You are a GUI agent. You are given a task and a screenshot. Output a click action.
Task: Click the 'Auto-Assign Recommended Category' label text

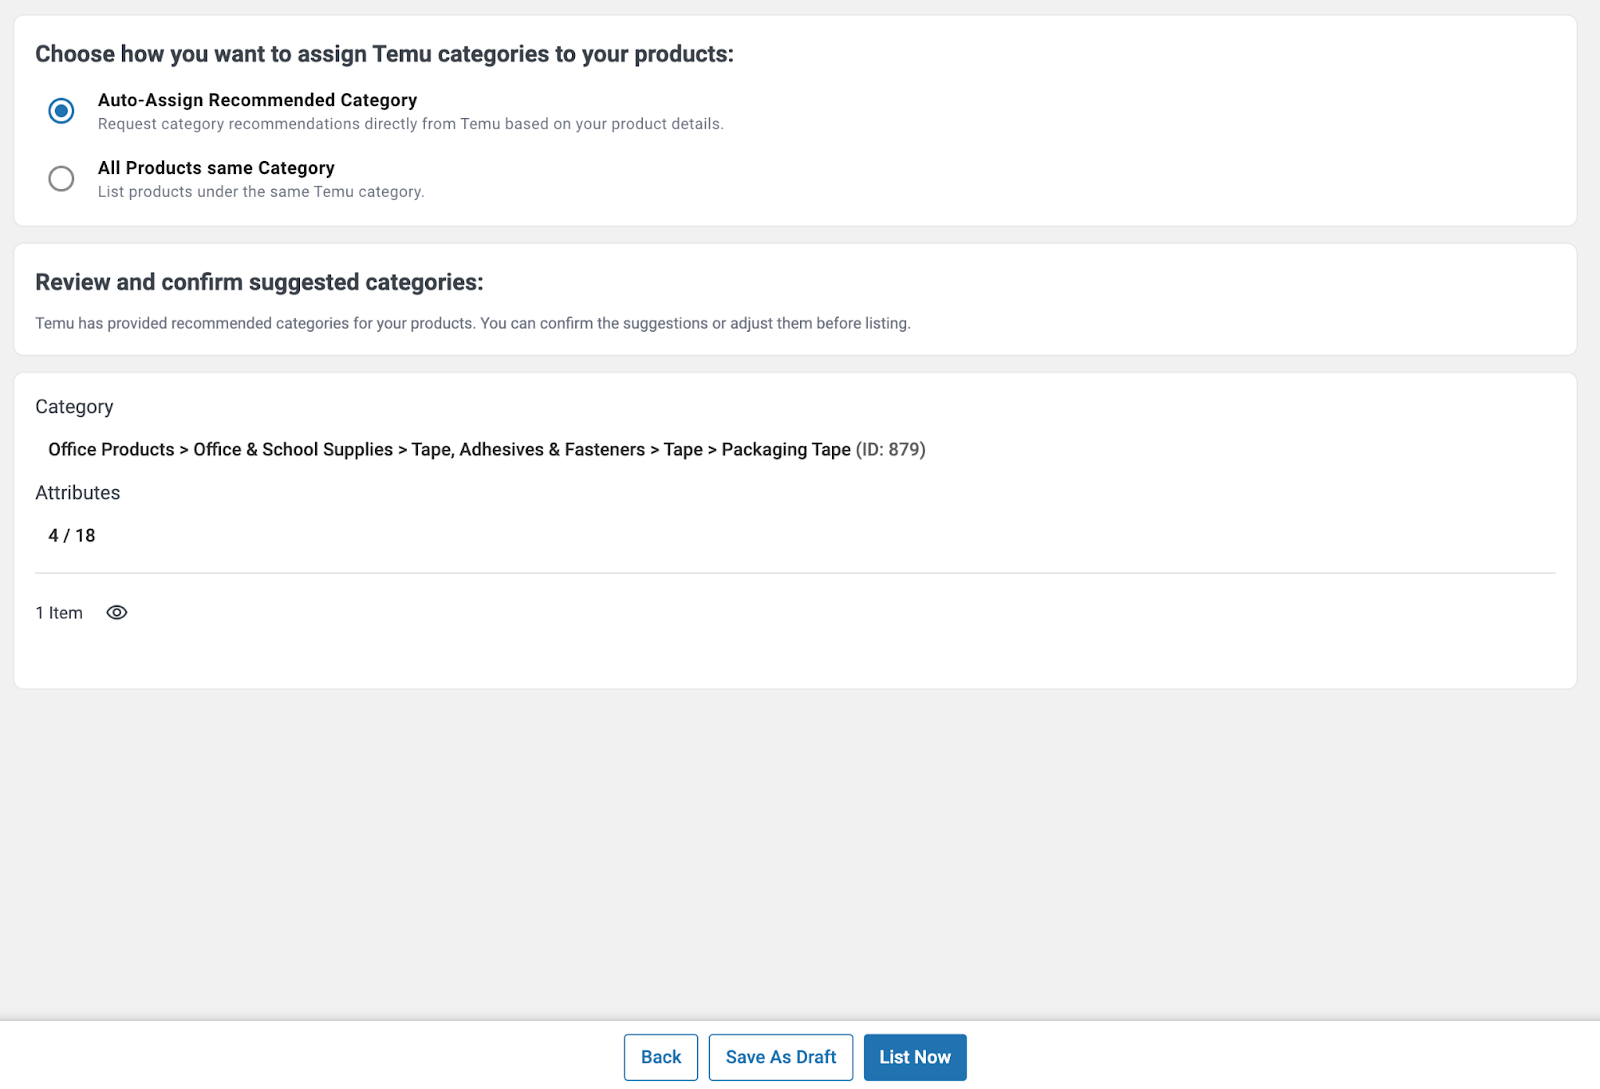tap(257, 100)
